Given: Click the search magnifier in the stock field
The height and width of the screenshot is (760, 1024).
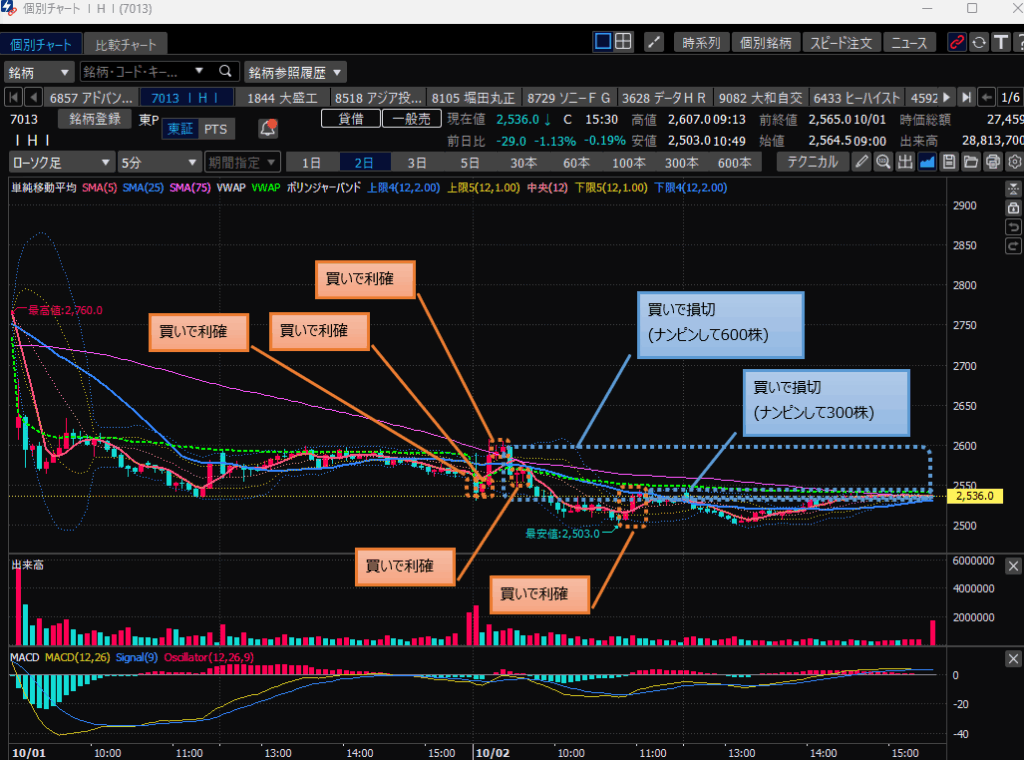Looking at the screenshot, I should pyautogui.click(x=225, y=72).
